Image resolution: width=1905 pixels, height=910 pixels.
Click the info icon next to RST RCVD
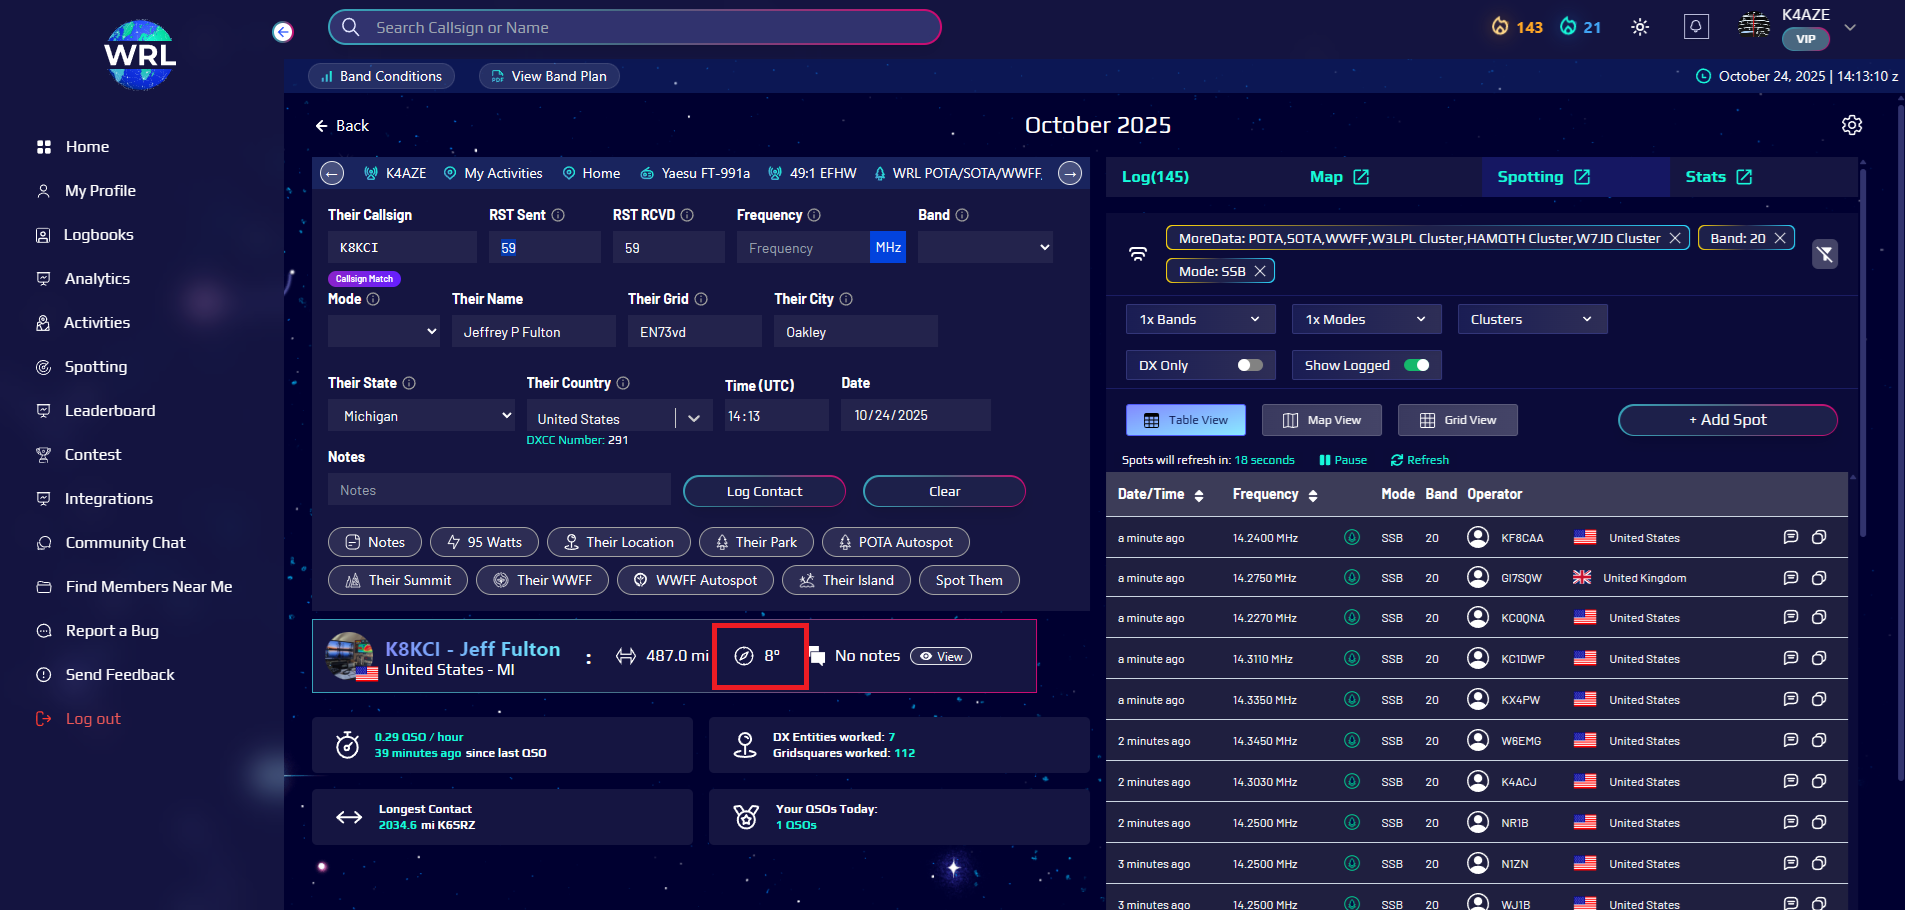(687, 215)
